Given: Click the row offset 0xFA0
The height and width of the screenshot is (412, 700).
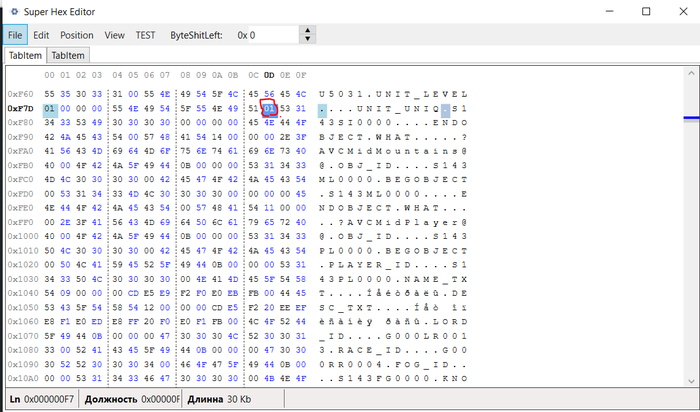Looking at the screenshot, I should [x=20, y=148].
